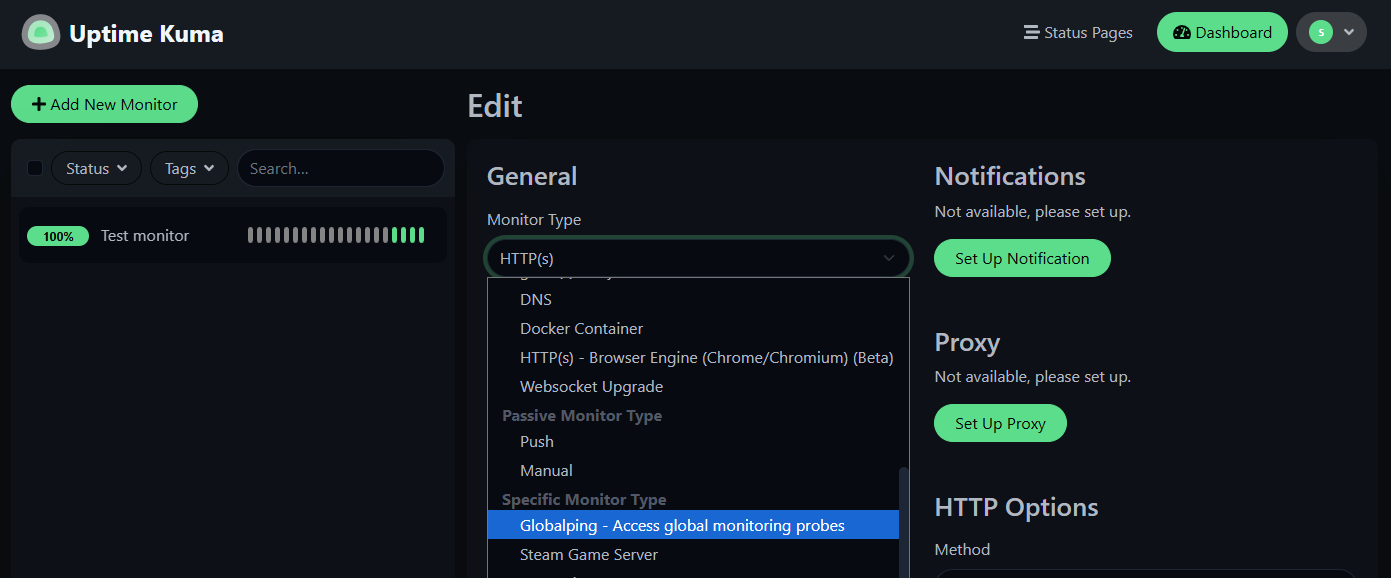Expand the Monitor Type dropdown chevron
The image size is (1391, 578).
click(x=888, y=258)
